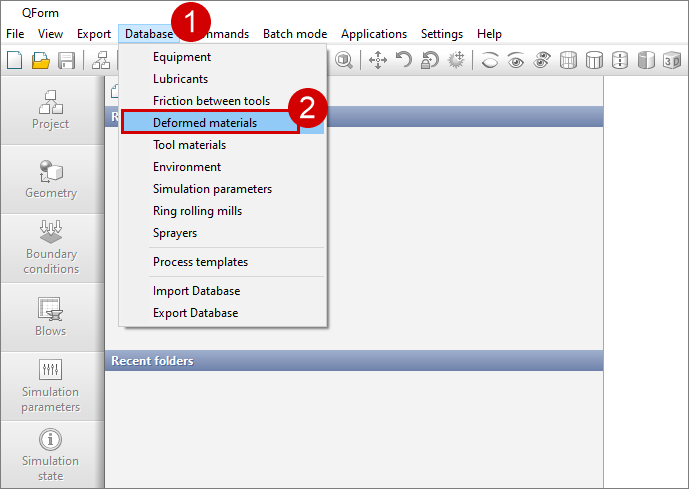This screenshot has height=489, width=689.
Task: Toggle the eye visibility icon in toolbar
Action: coord(516,60)
